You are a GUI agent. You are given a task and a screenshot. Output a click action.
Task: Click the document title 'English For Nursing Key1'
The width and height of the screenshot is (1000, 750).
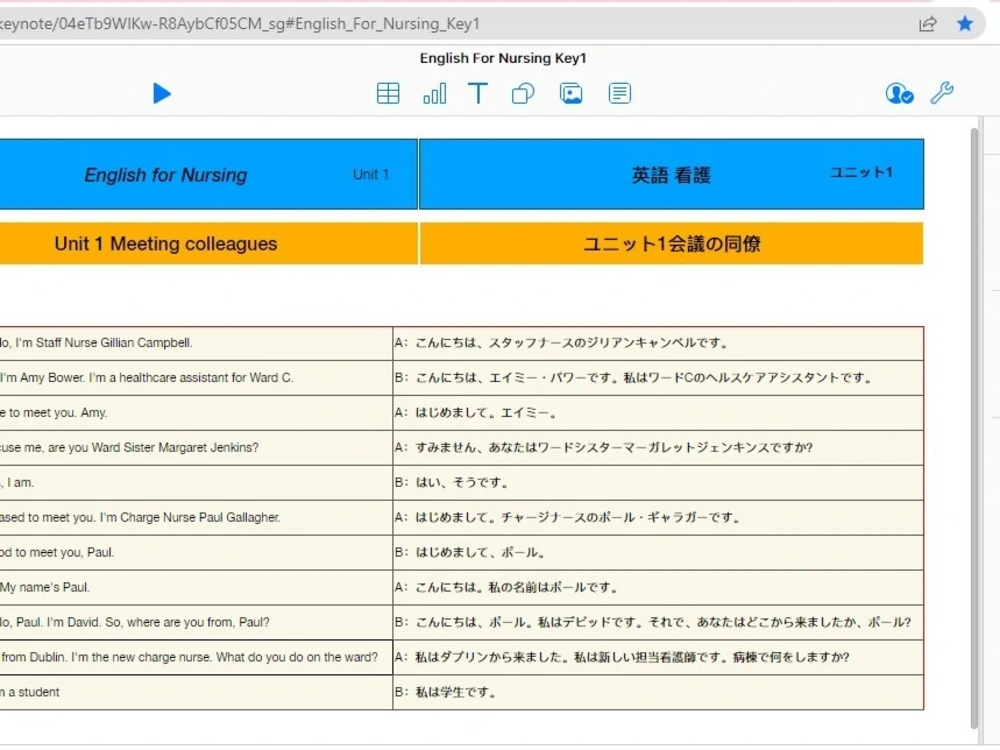pos(503,58)
